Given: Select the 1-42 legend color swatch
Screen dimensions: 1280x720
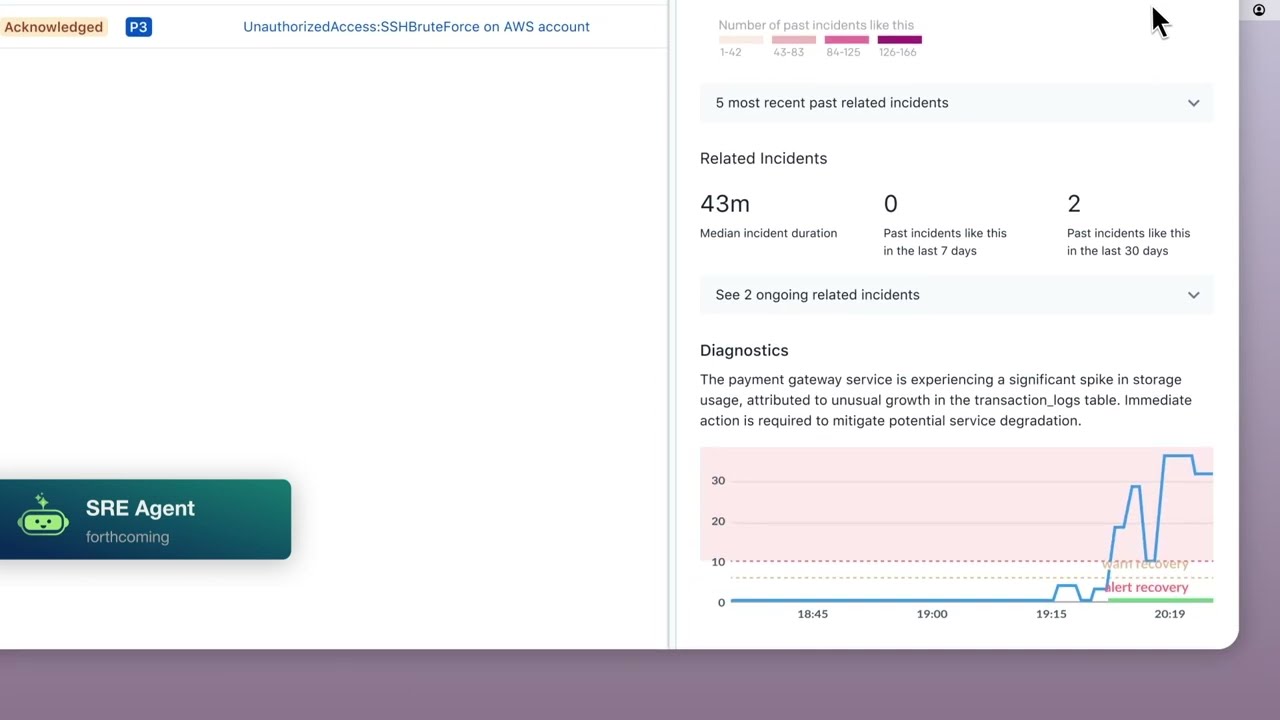Looking at the screenshot, I should coord(741,40).
